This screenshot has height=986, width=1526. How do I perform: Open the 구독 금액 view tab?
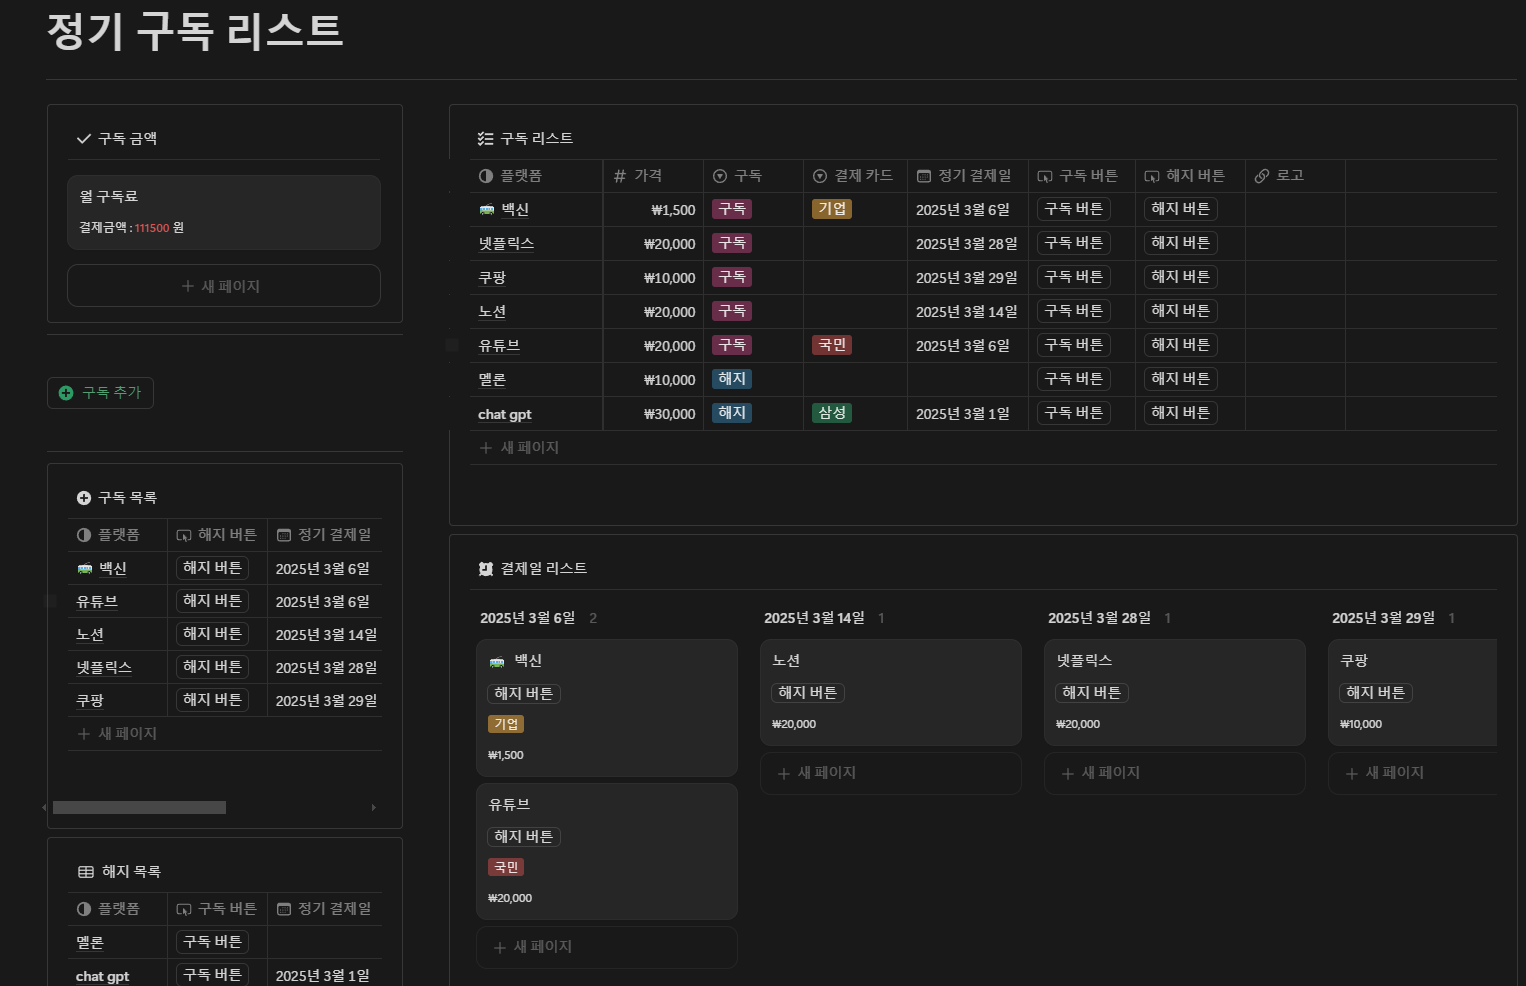click(117, 139)
